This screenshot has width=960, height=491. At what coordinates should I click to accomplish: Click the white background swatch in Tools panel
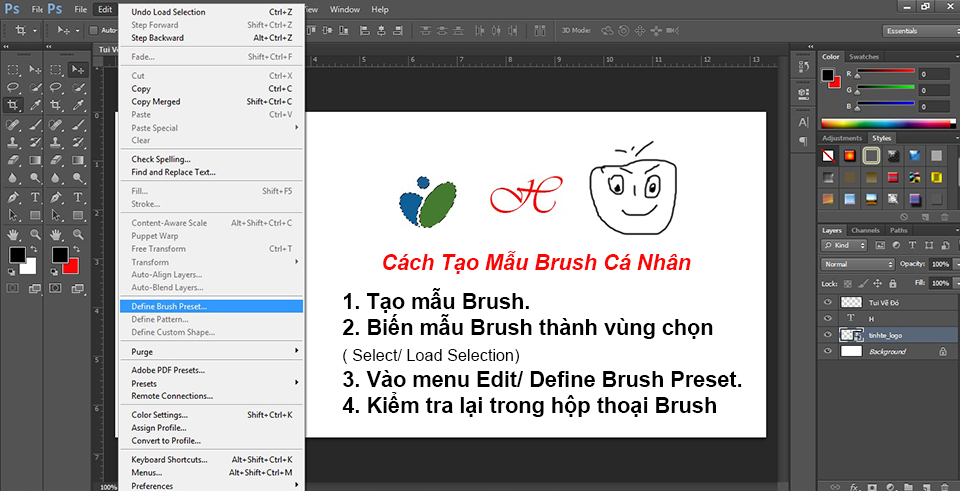pyautogui.click(x=29, y=267)
